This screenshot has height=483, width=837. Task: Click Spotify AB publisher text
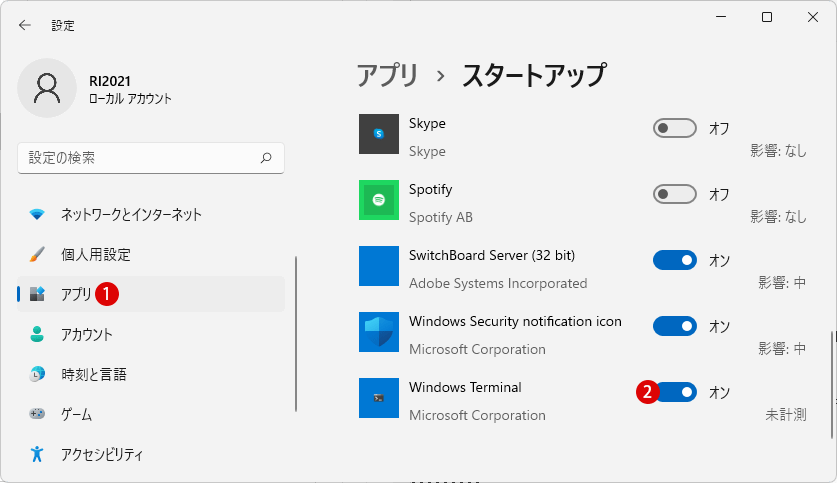point(440,217)
